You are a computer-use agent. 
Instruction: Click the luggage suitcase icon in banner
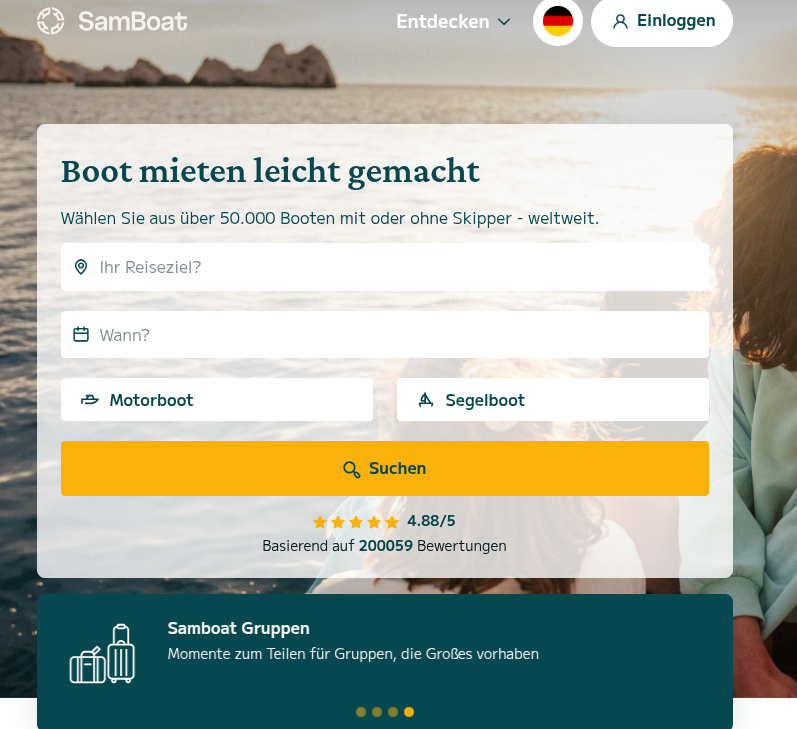point(102,654)
